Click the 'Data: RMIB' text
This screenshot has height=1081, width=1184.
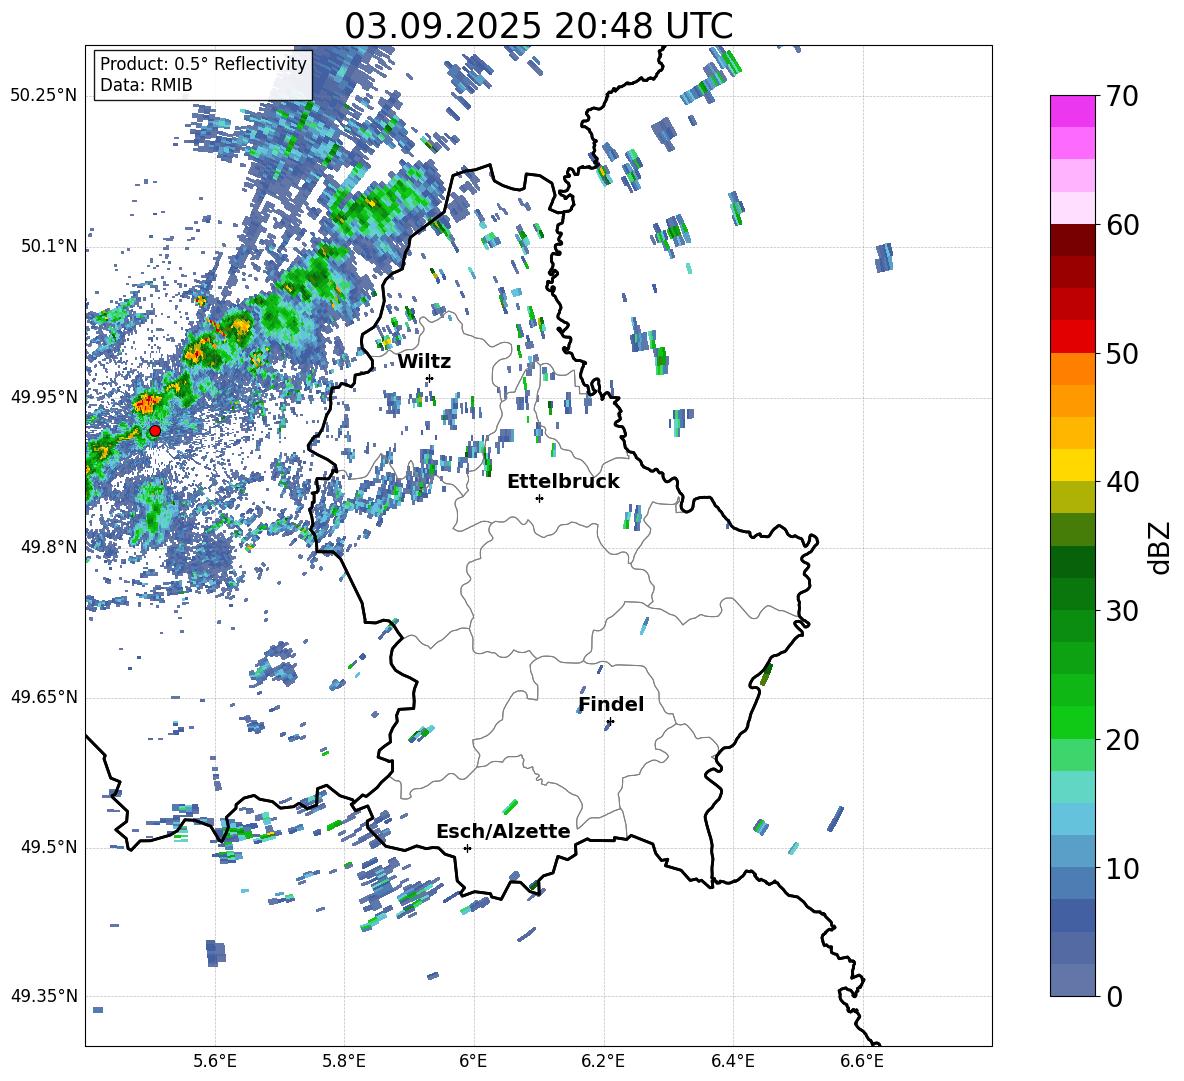146,85
